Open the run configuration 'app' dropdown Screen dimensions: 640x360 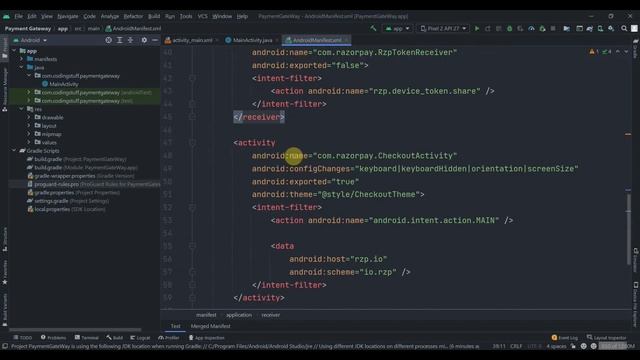pos(397,29)
